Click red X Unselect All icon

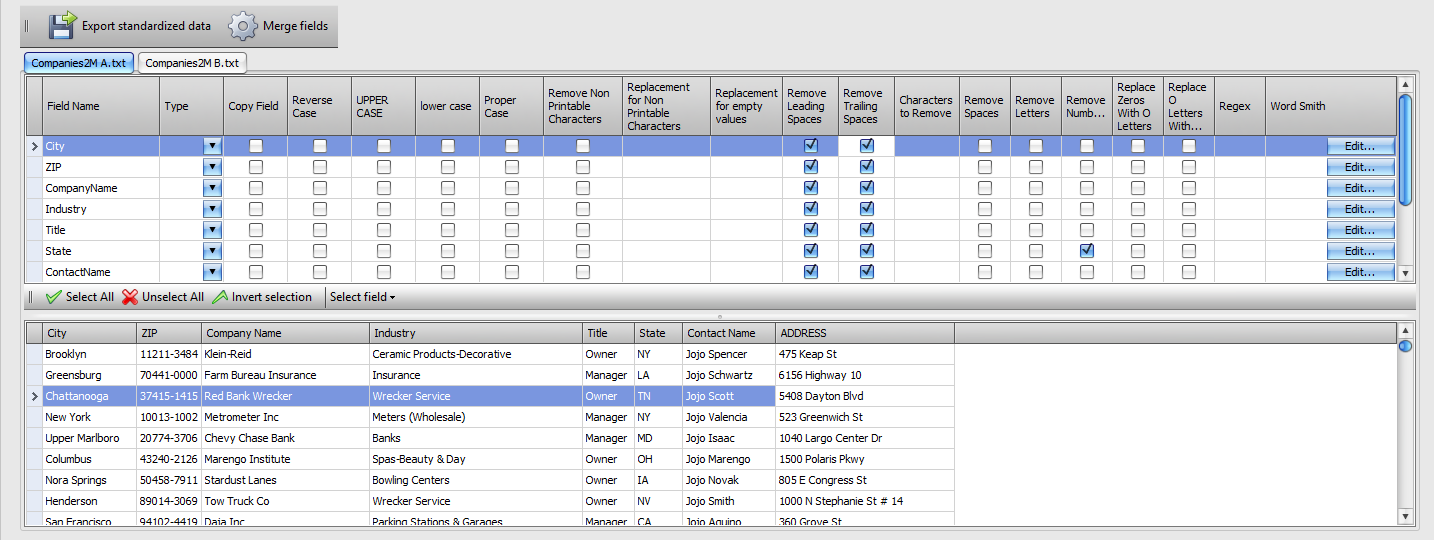point(130,297)
